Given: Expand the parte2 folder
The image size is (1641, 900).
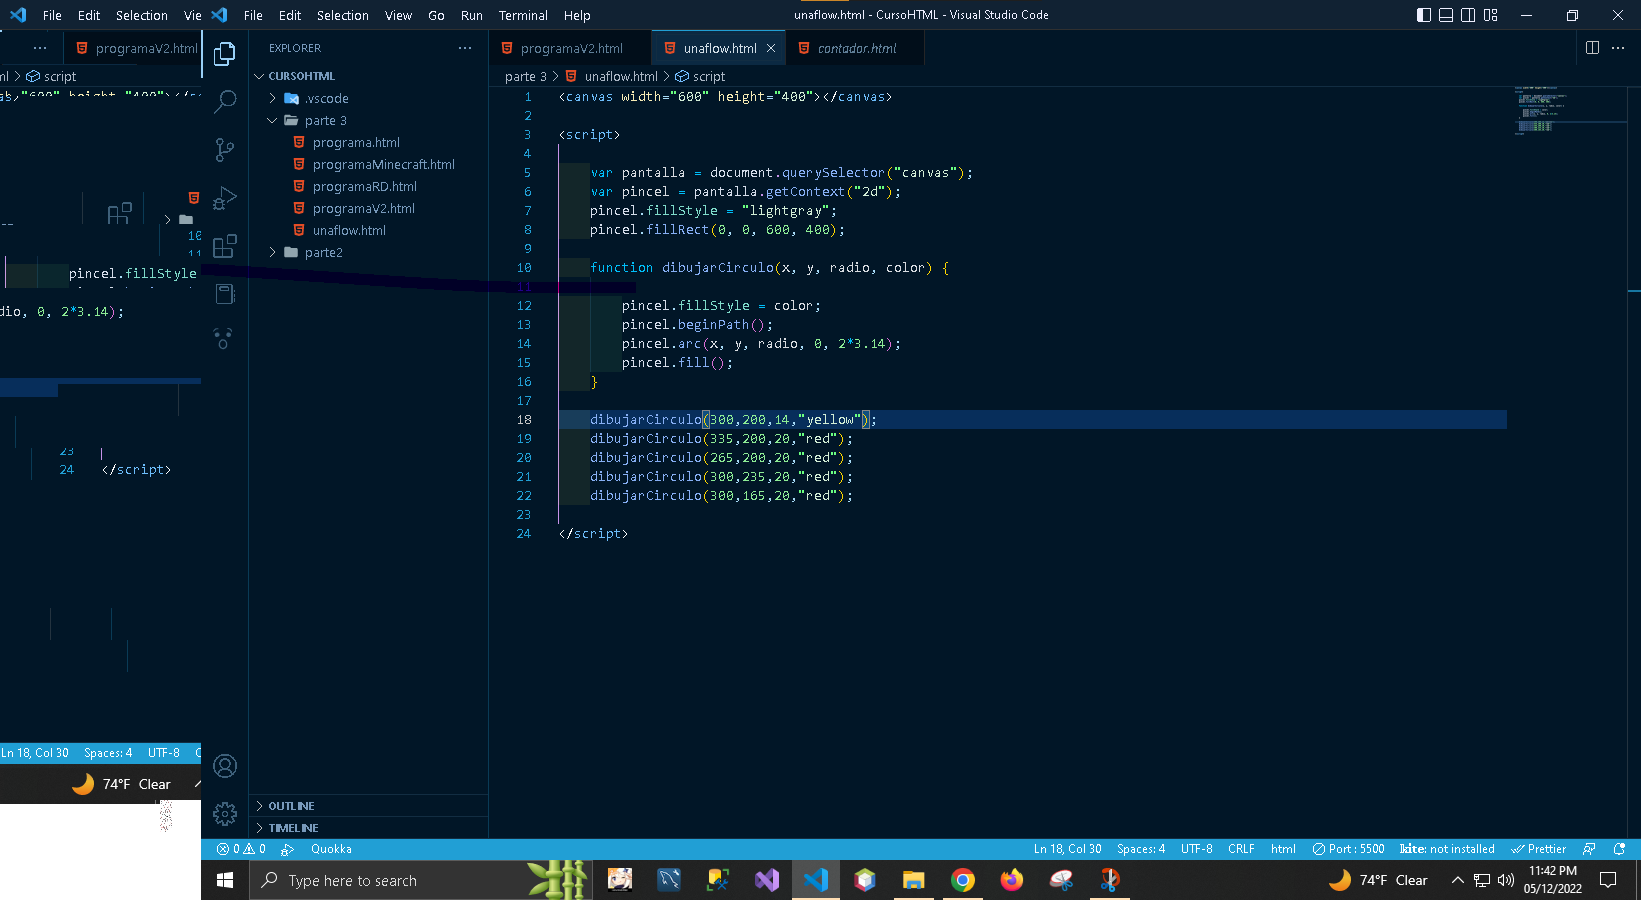Looking at the screenshot, I should (368, 252).
